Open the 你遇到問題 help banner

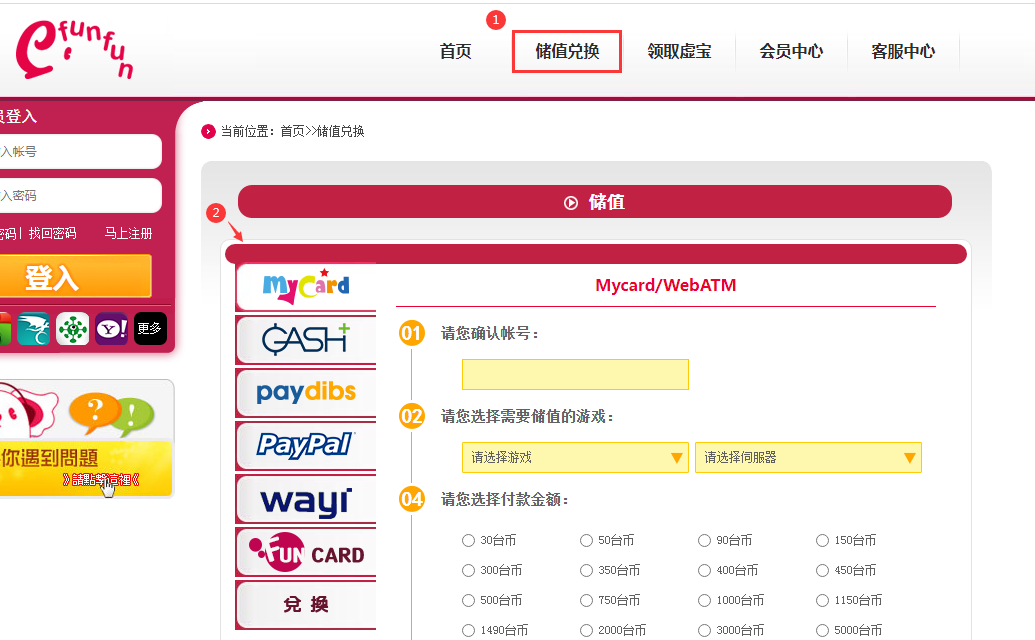pyautogui.click(x=86, y=438)
